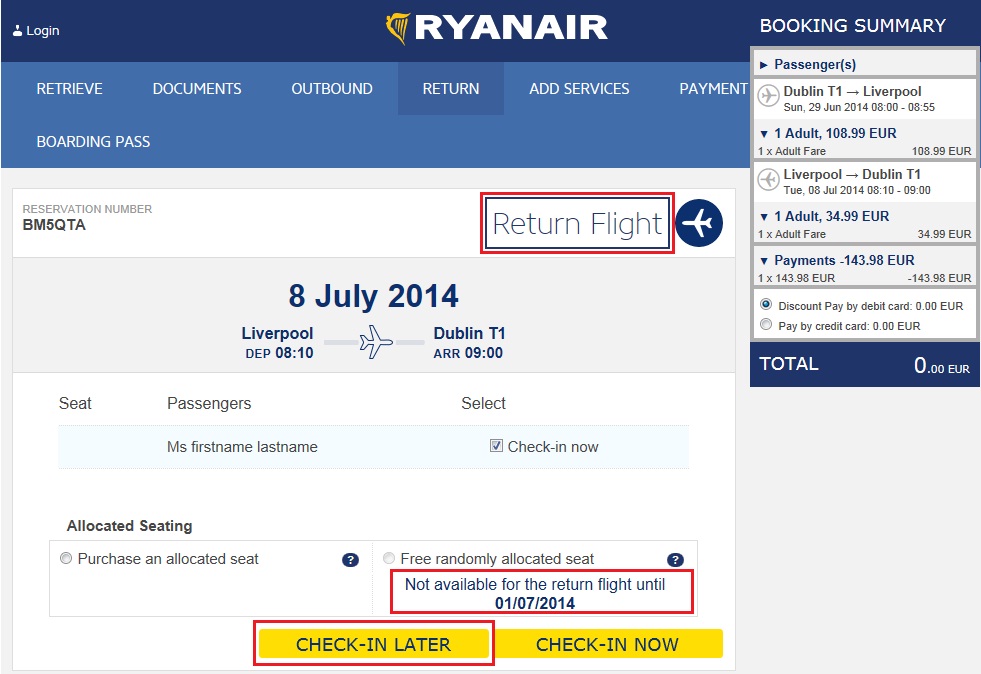Open help for Purchase an allocated seat
Image resolution: width=981 pixels, height=674 pixels.
350,560
